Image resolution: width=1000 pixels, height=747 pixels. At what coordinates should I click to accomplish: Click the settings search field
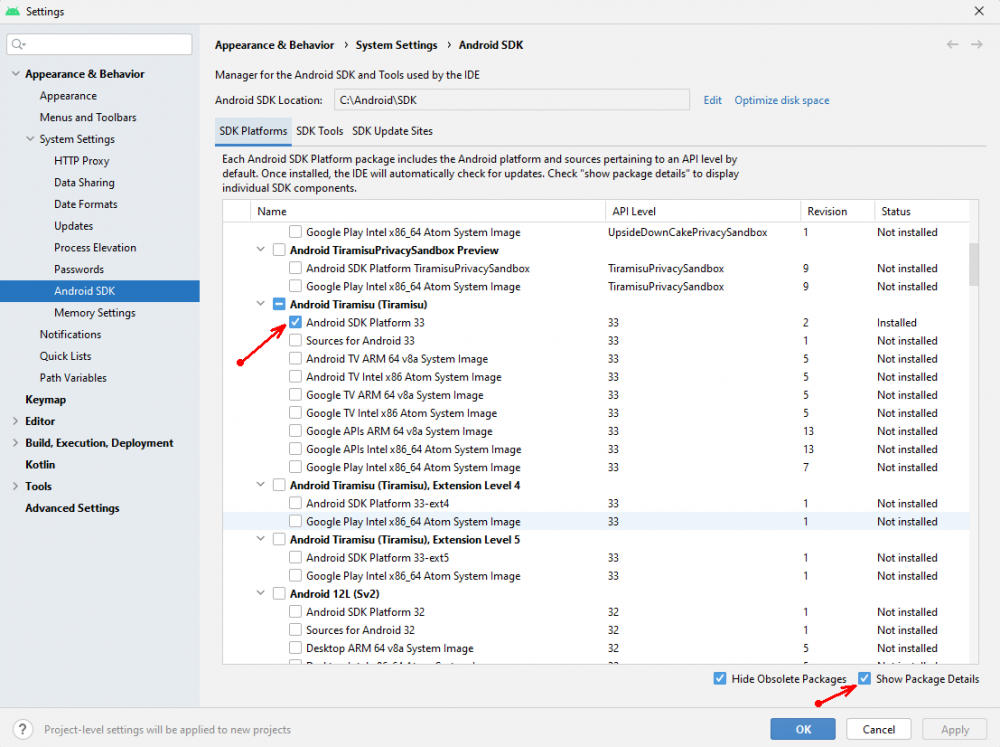pyautogui.click(x=99, y=44)
